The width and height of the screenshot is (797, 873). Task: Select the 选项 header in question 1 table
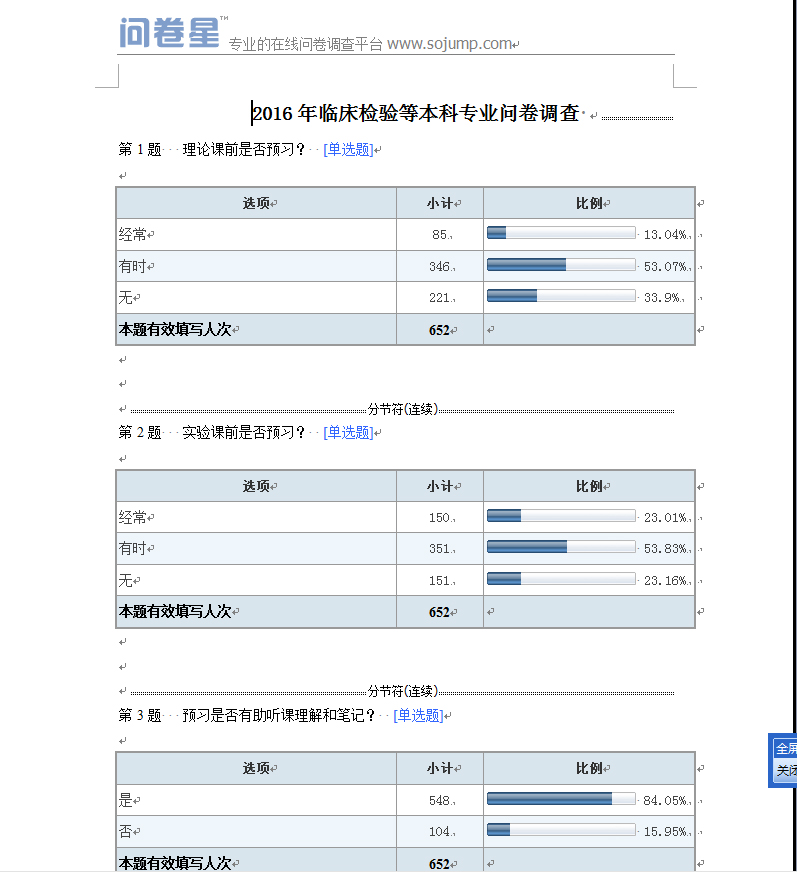click(256, 203)
